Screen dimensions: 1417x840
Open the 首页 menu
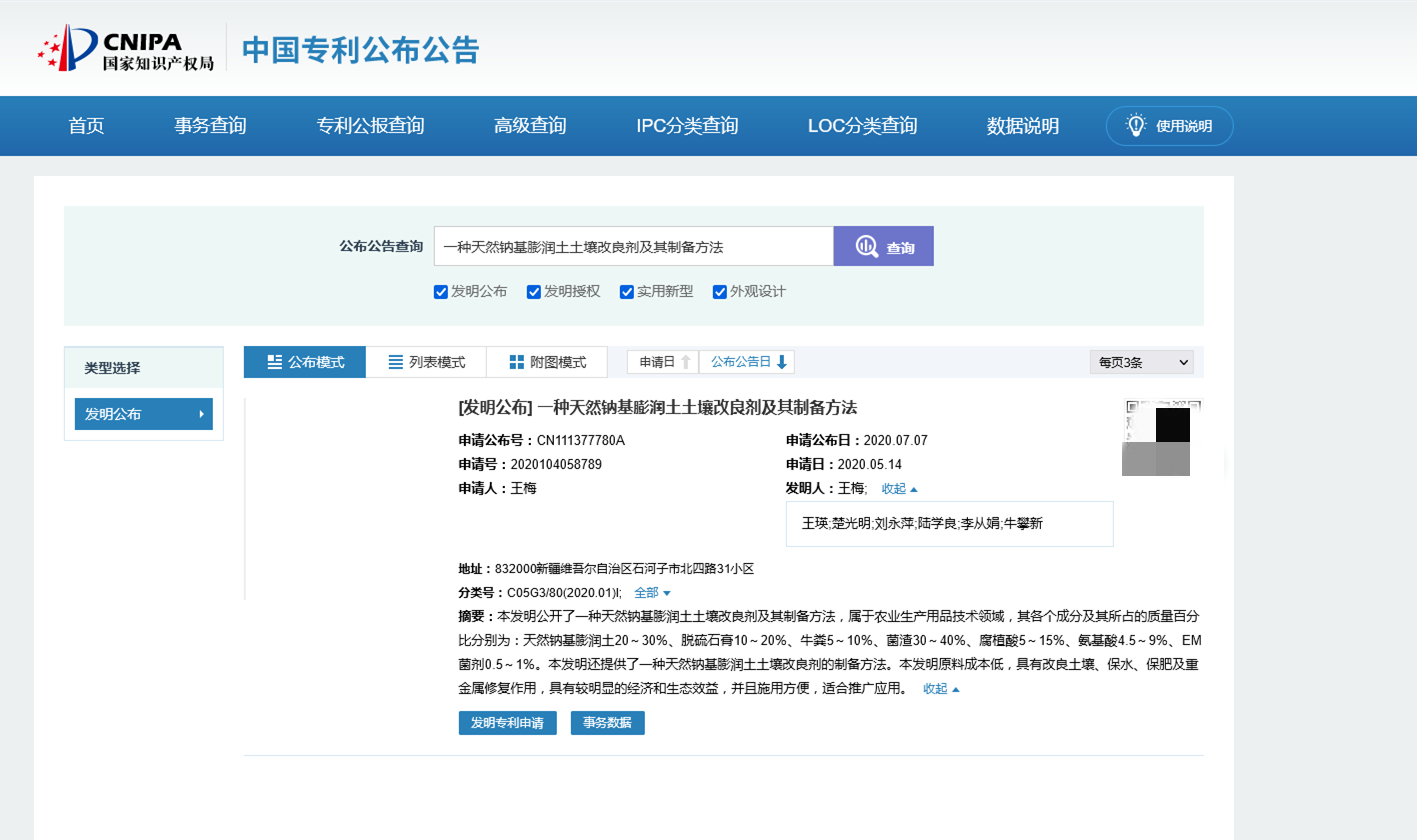[86, 126]
